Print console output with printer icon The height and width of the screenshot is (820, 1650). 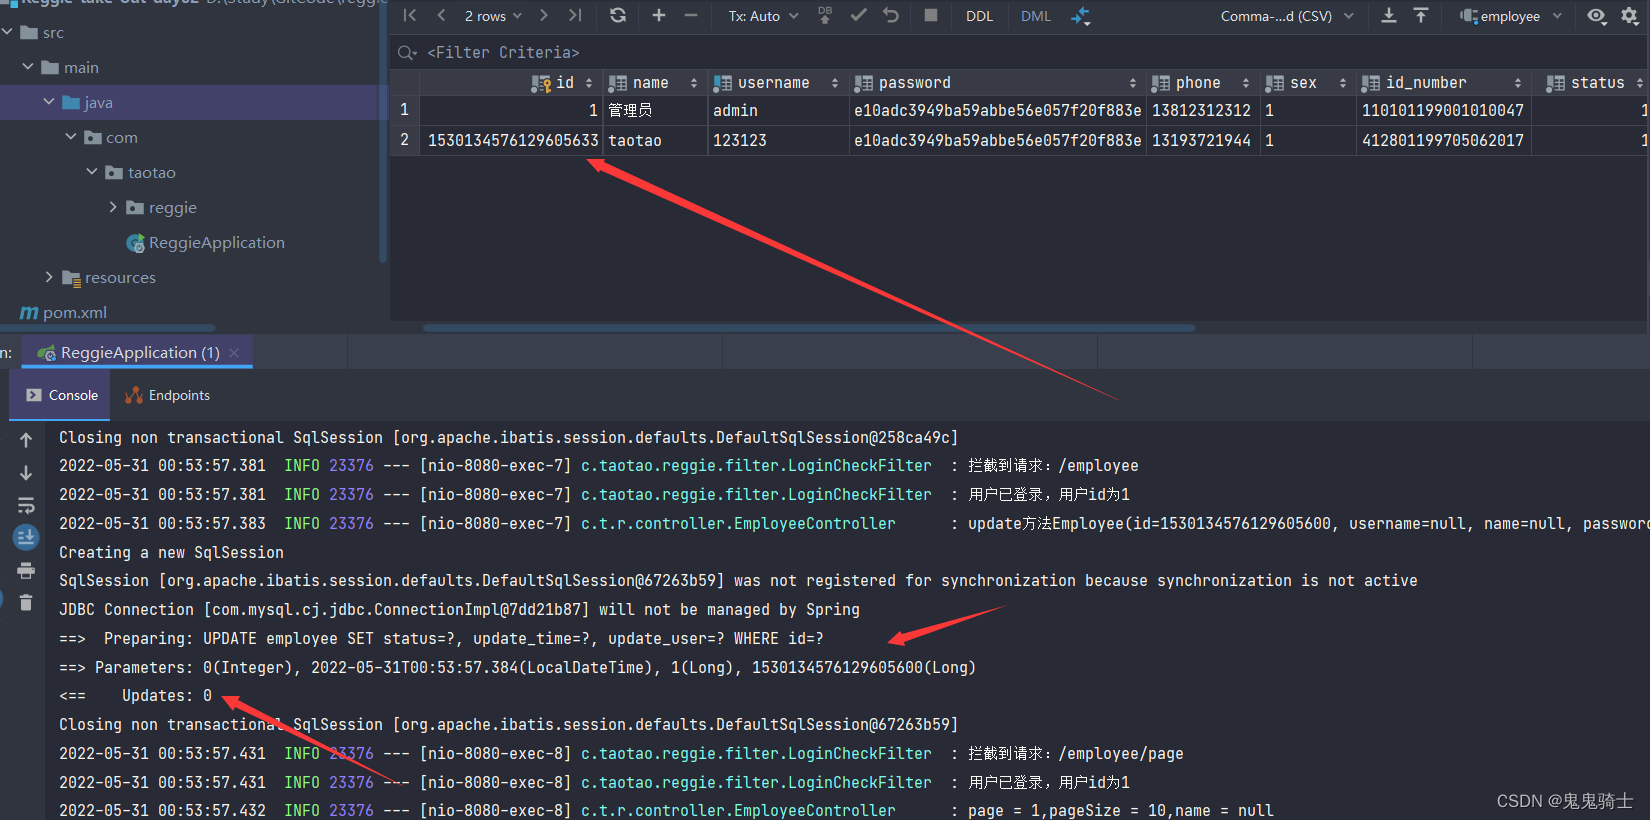(x=26, y=571)
